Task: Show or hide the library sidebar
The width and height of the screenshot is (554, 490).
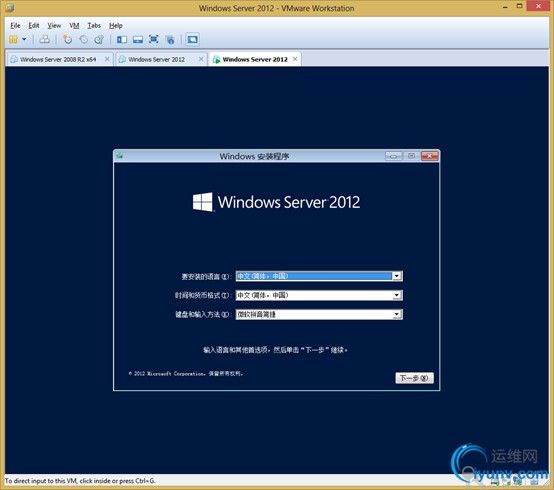Action: tap(122, 39)
